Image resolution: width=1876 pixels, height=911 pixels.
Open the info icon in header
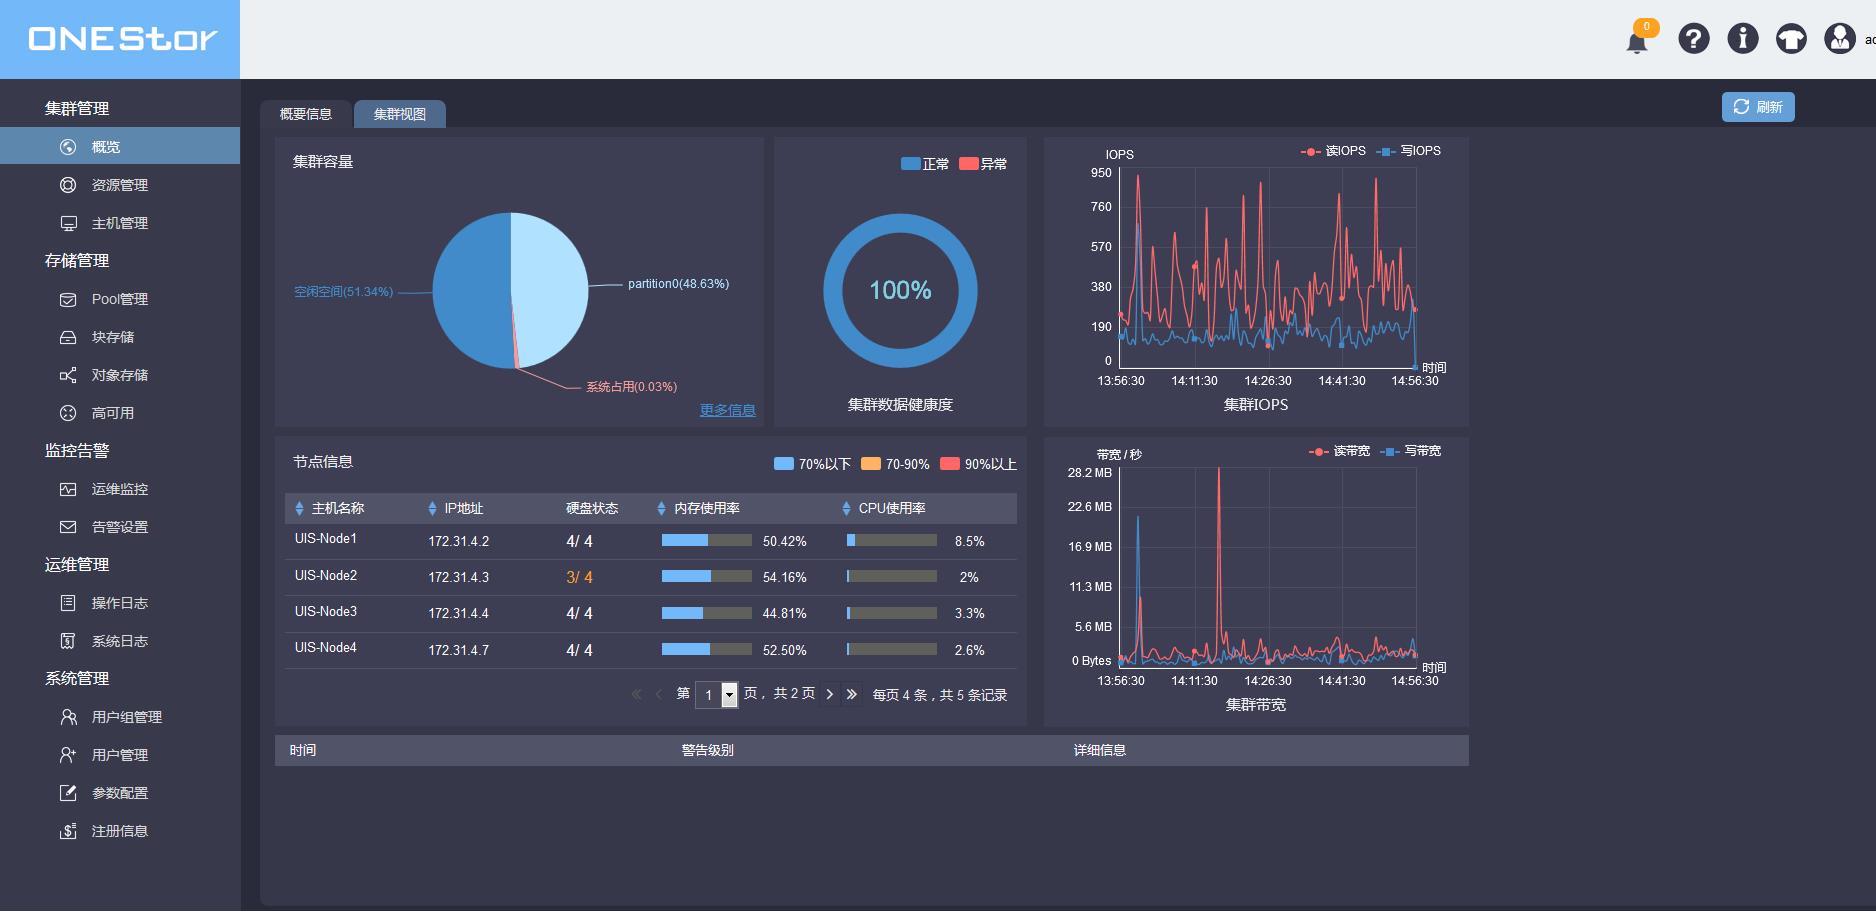tap(1743, 39)
